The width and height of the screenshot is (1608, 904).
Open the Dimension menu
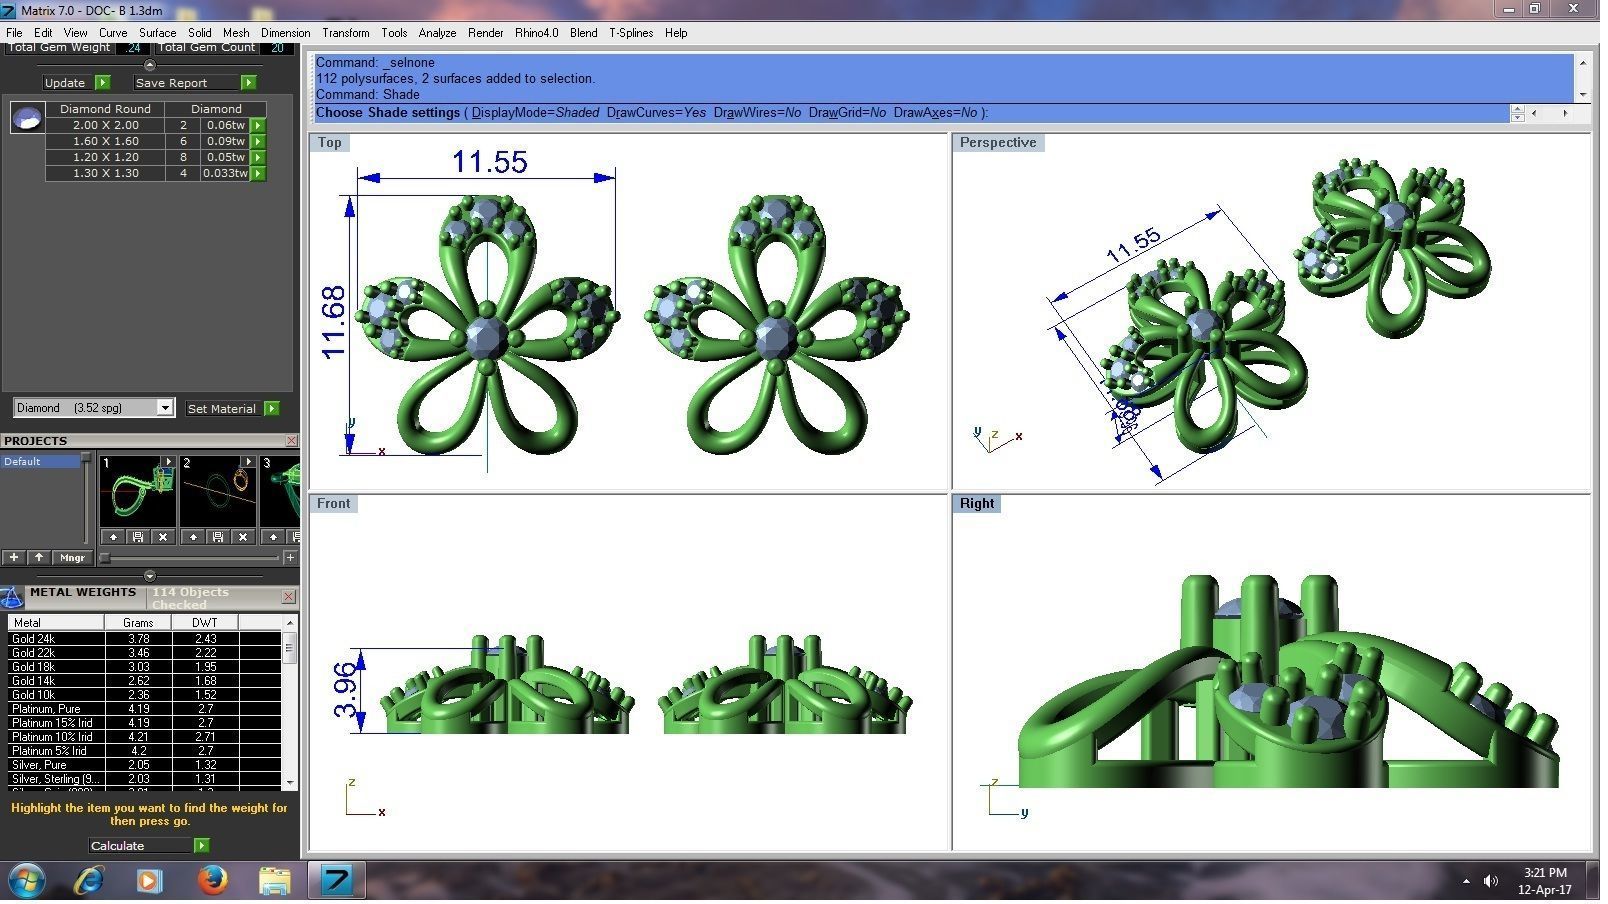(287, 33)
